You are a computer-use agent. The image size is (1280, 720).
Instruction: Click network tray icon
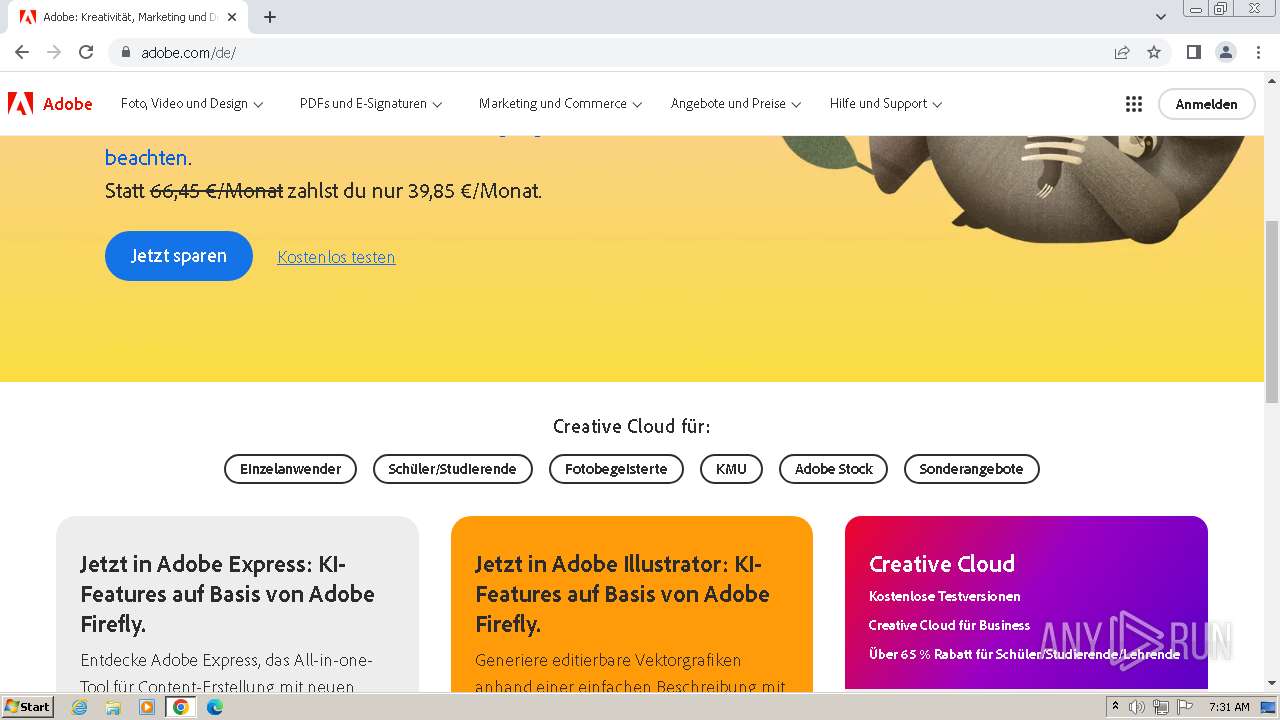click(1161, 707)
